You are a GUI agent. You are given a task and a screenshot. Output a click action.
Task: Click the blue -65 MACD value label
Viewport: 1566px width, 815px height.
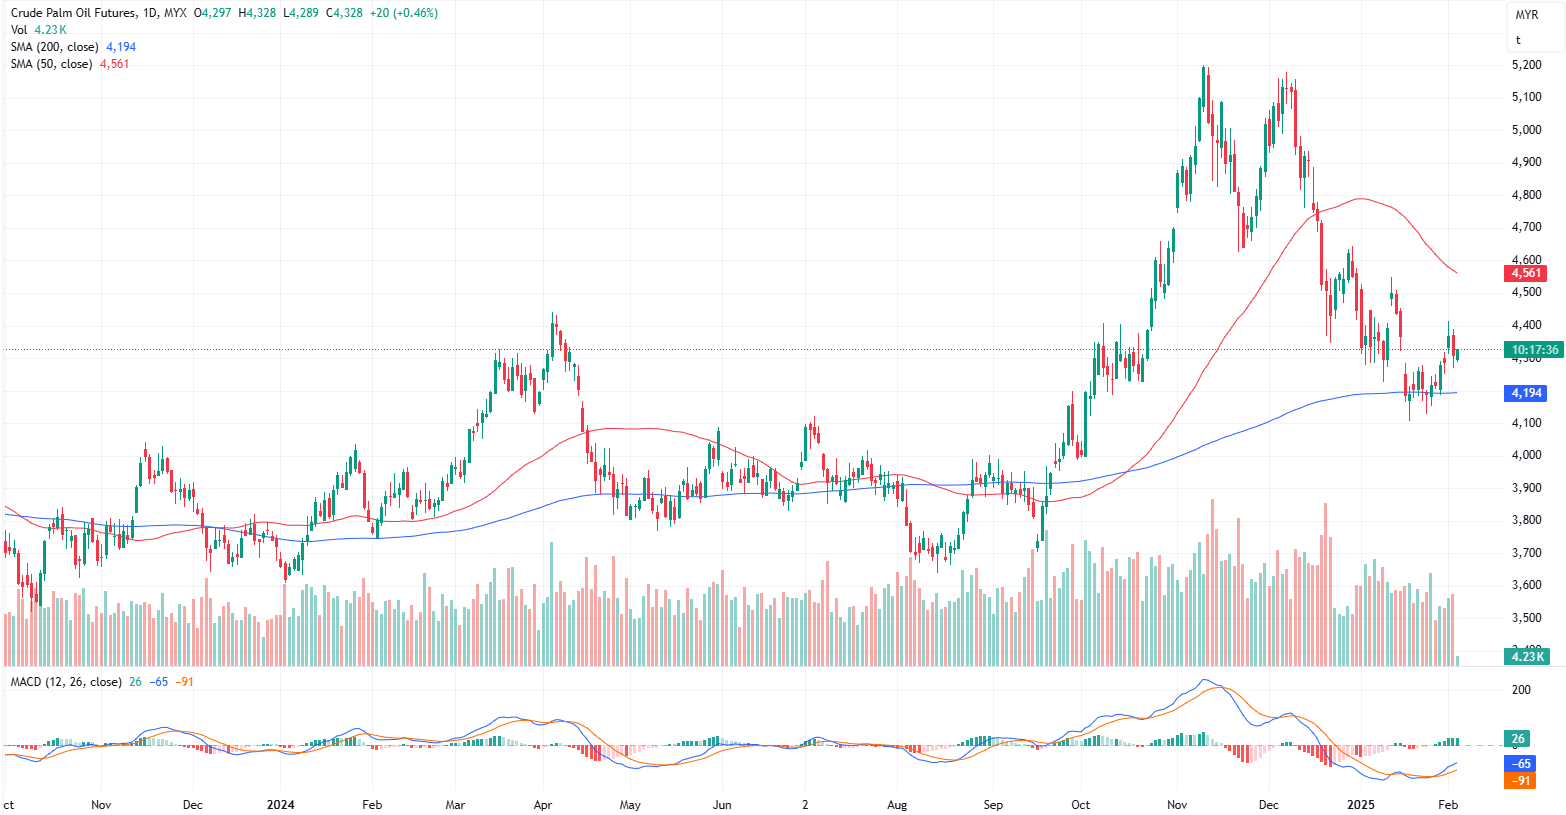pyautogui.click(x=1520, y=764)
